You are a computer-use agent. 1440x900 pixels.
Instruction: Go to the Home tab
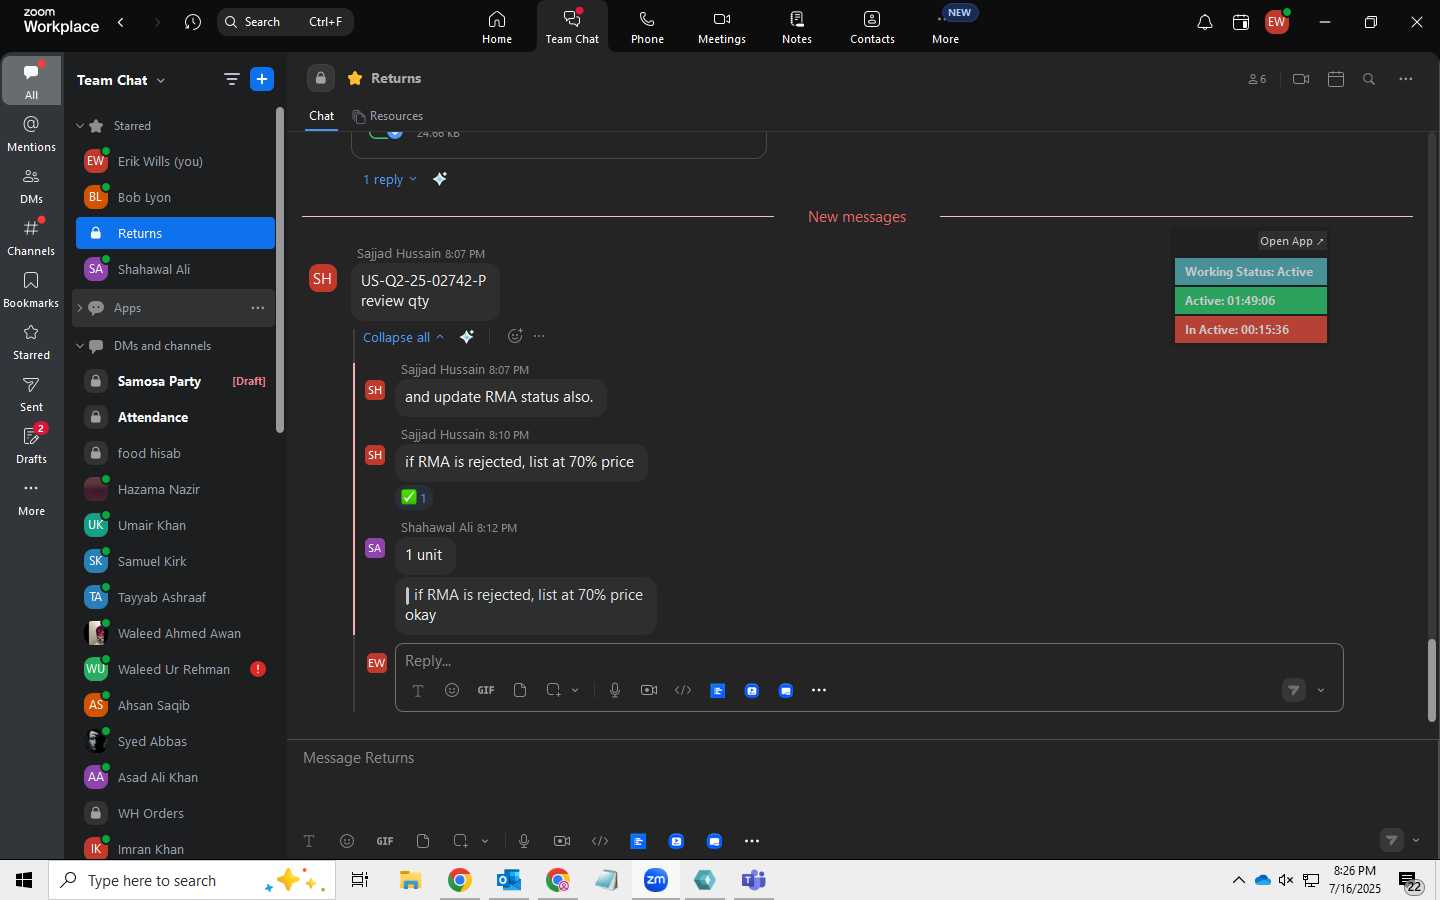click(x=497, y=27)
